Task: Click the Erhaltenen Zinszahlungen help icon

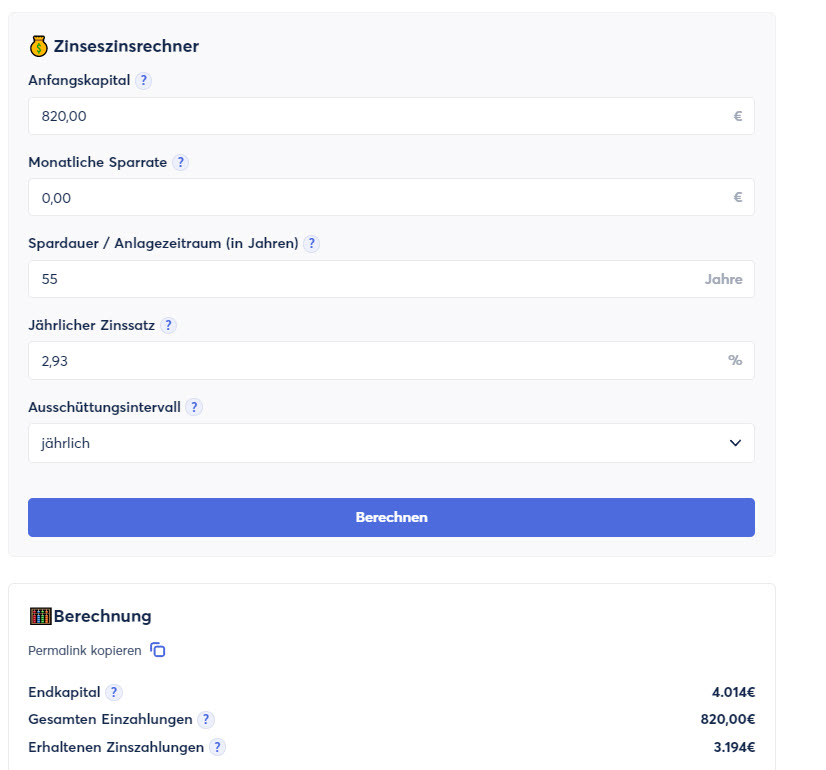Action: coord(217,747)
